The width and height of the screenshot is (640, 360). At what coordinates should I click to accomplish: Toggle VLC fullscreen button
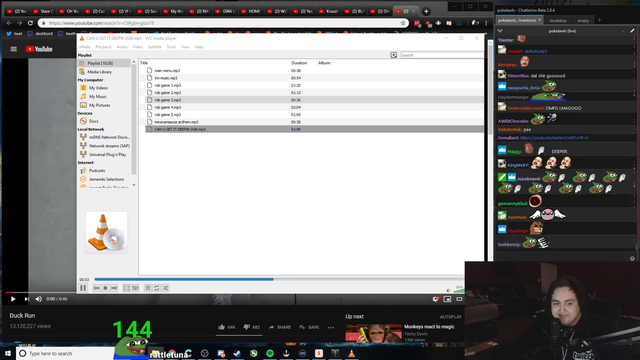[x=127, y=288]
